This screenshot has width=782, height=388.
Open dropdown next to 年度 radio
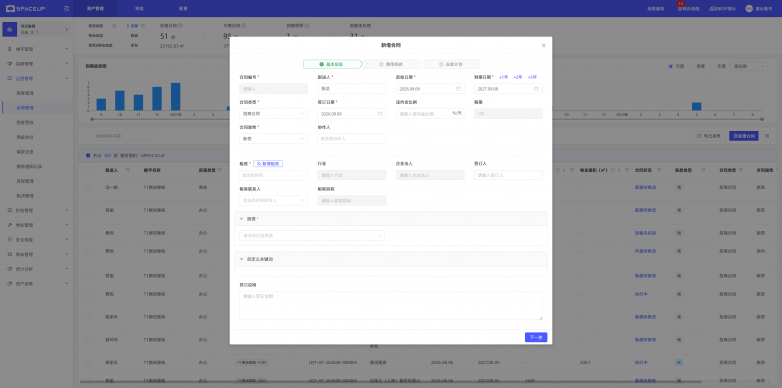coord(749,66)
